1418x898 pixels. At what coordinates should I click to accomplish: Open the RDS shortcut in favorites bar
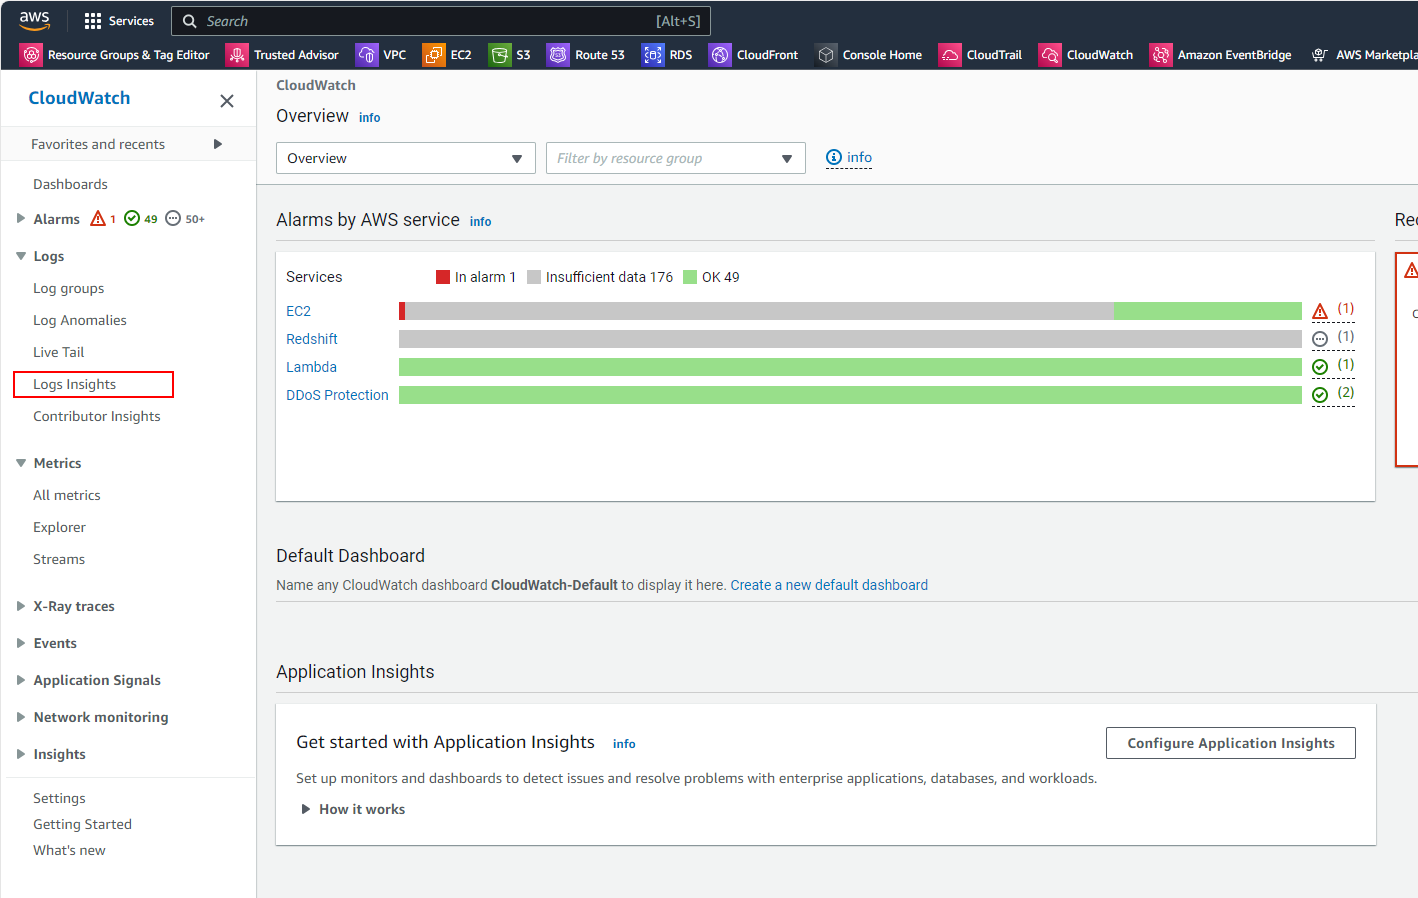667,55
